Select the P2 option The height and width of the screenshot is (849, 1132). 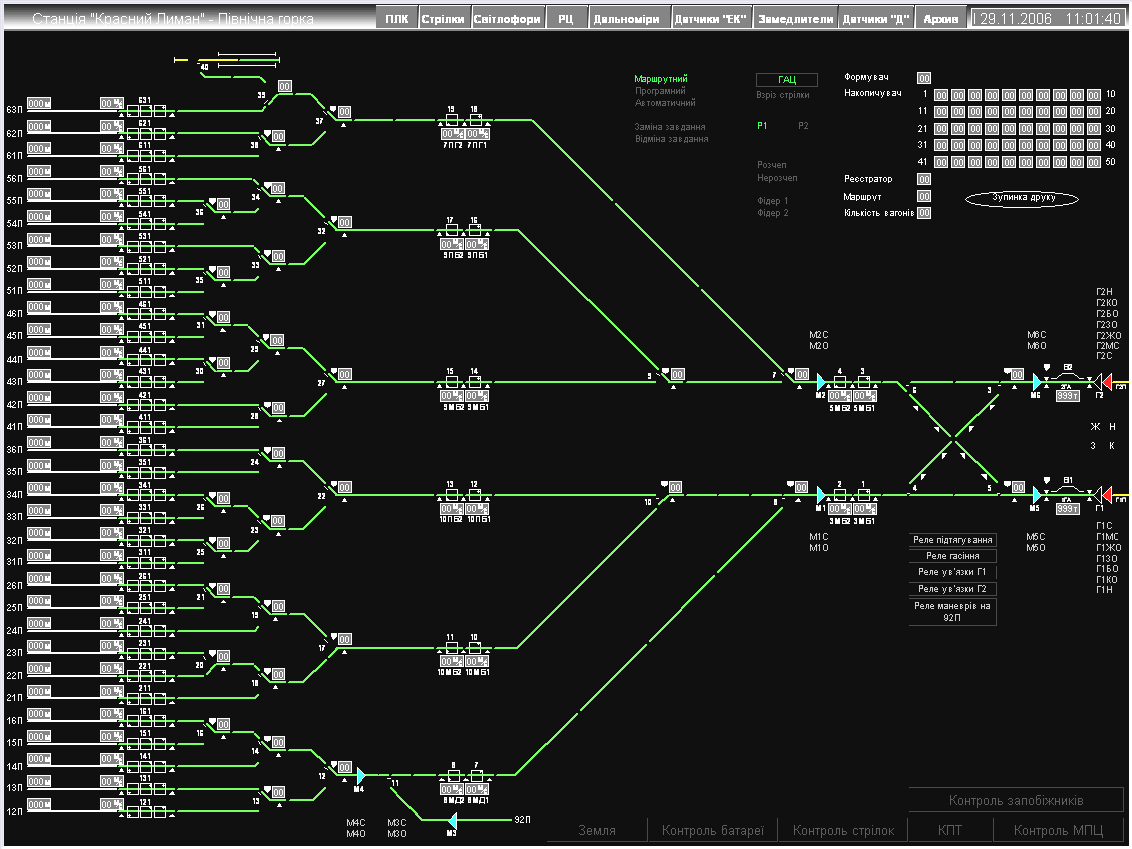(x=804, y=126)
